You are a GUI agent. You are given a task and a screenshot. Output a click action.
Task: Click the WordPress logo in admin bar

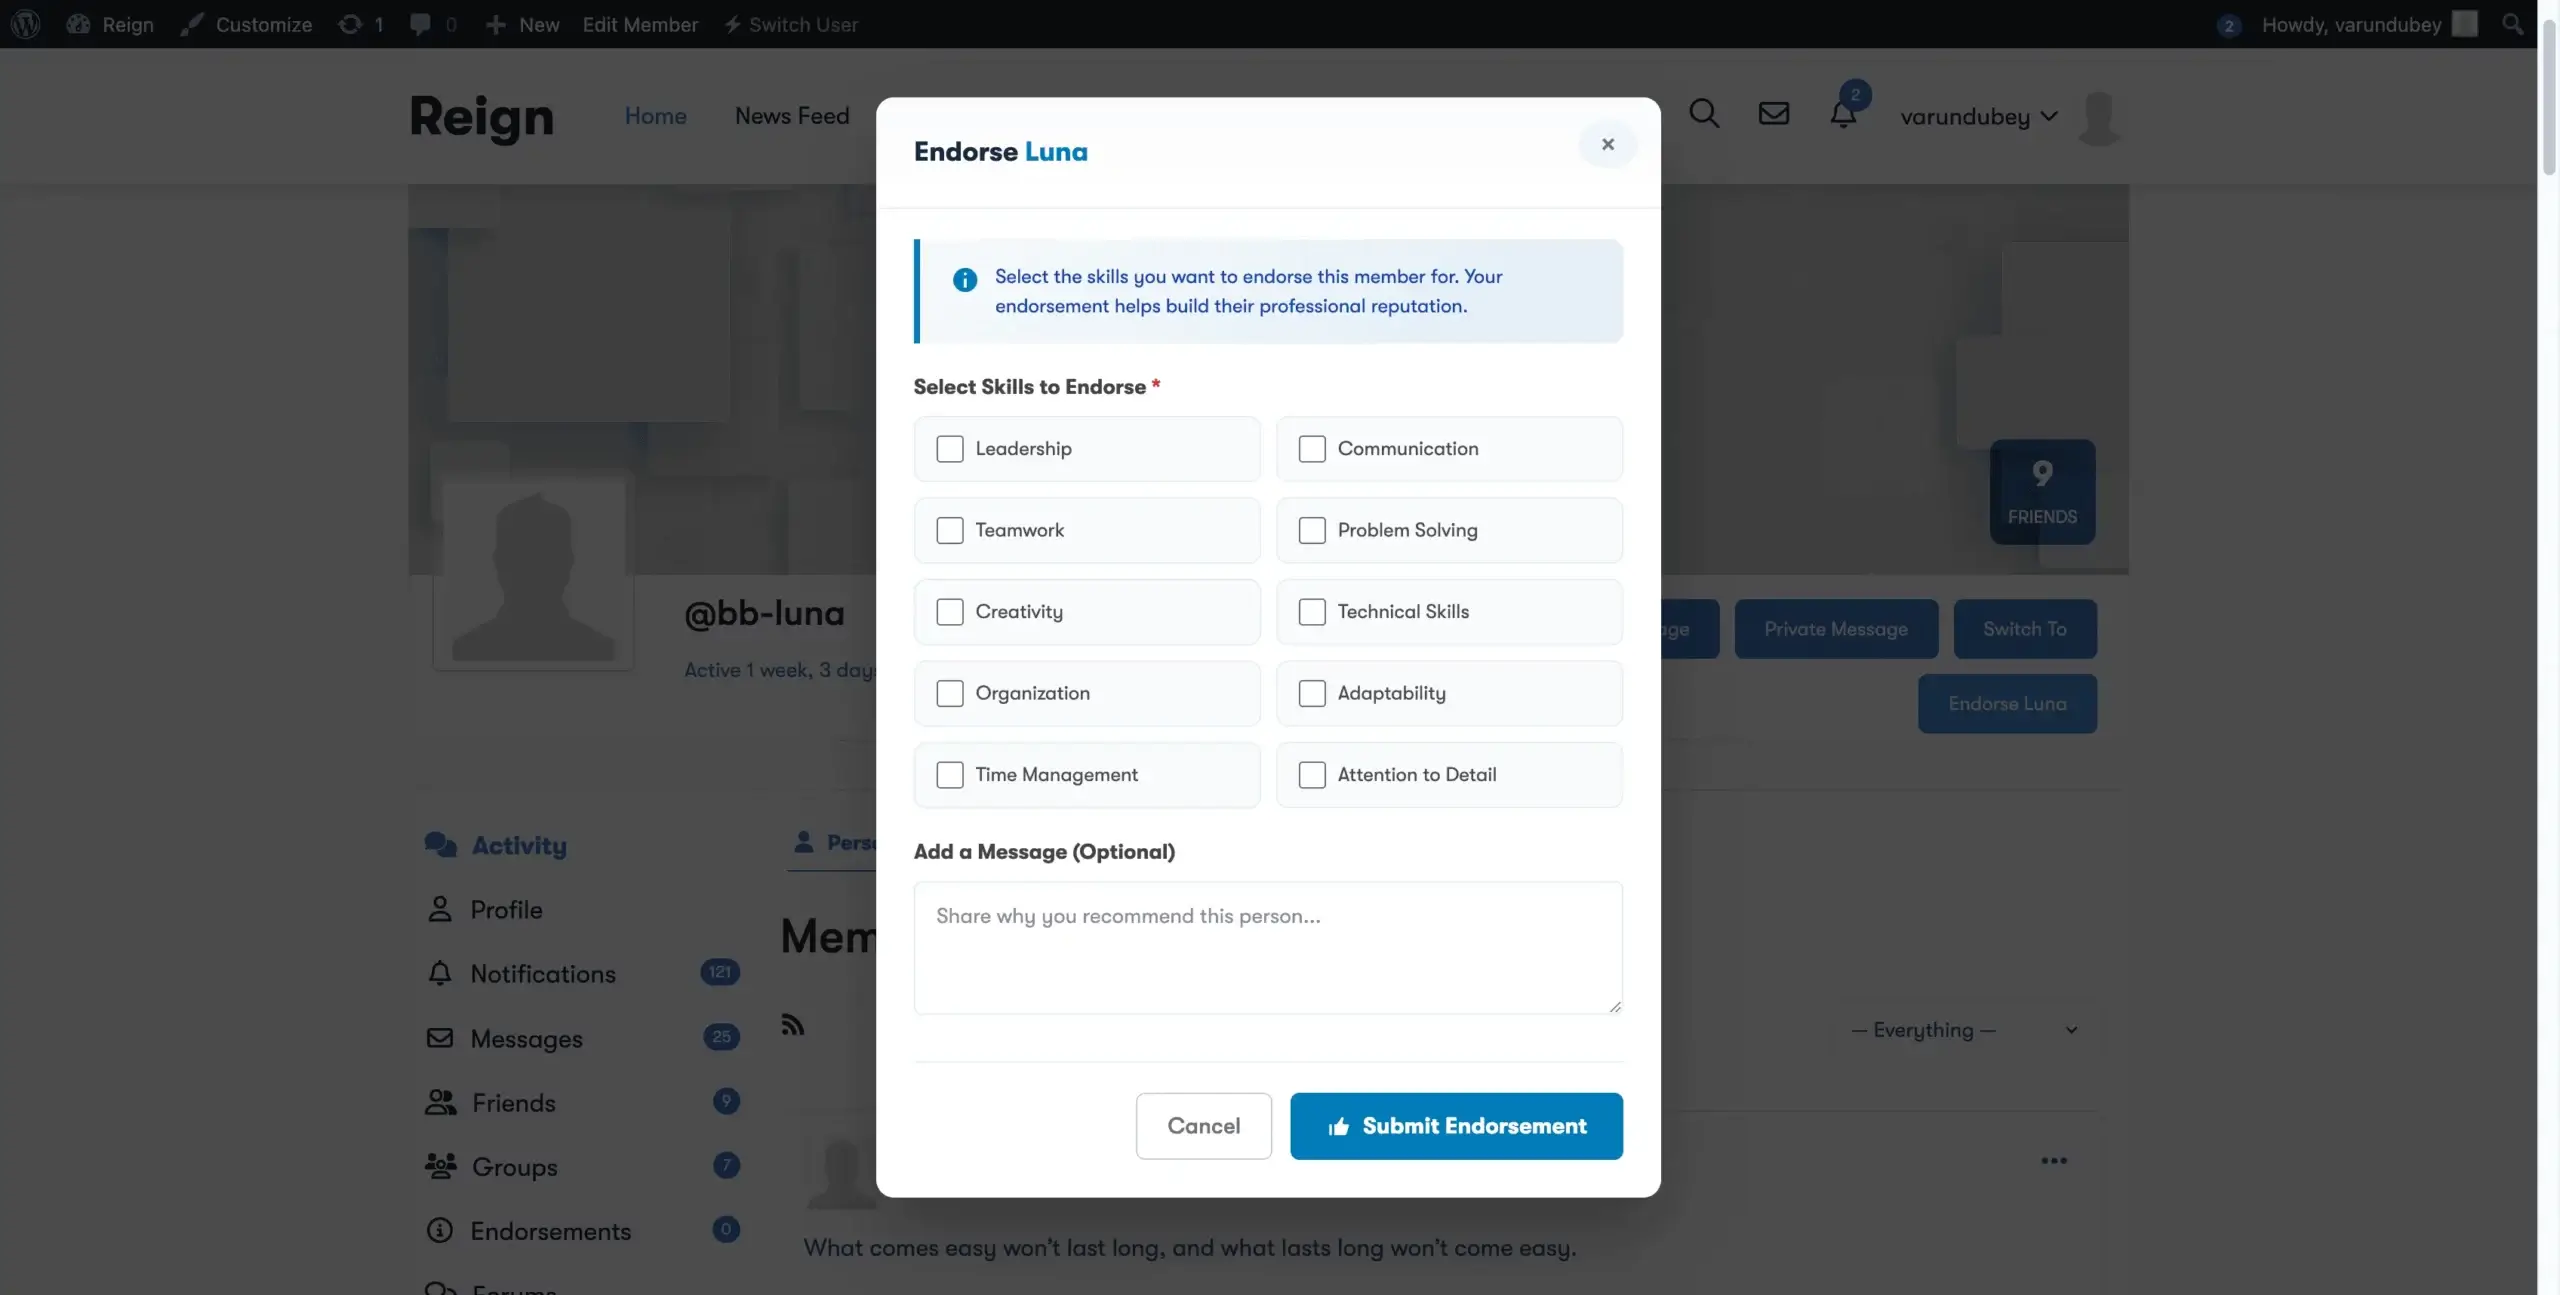point(25,24)
